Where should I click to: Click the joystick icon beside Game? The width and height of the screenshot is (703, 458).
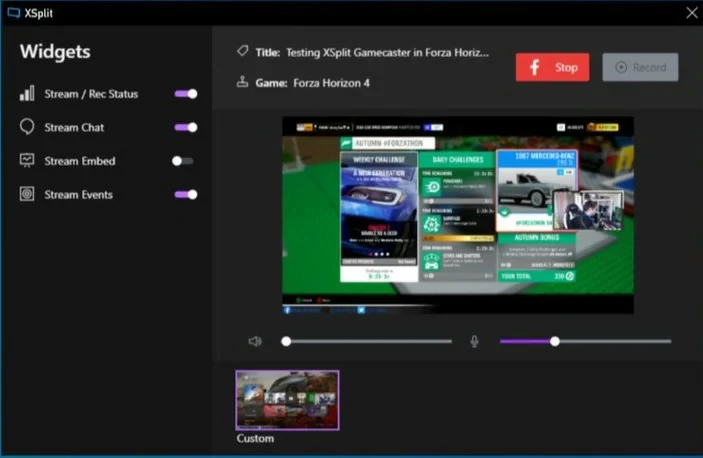point(243,82)
